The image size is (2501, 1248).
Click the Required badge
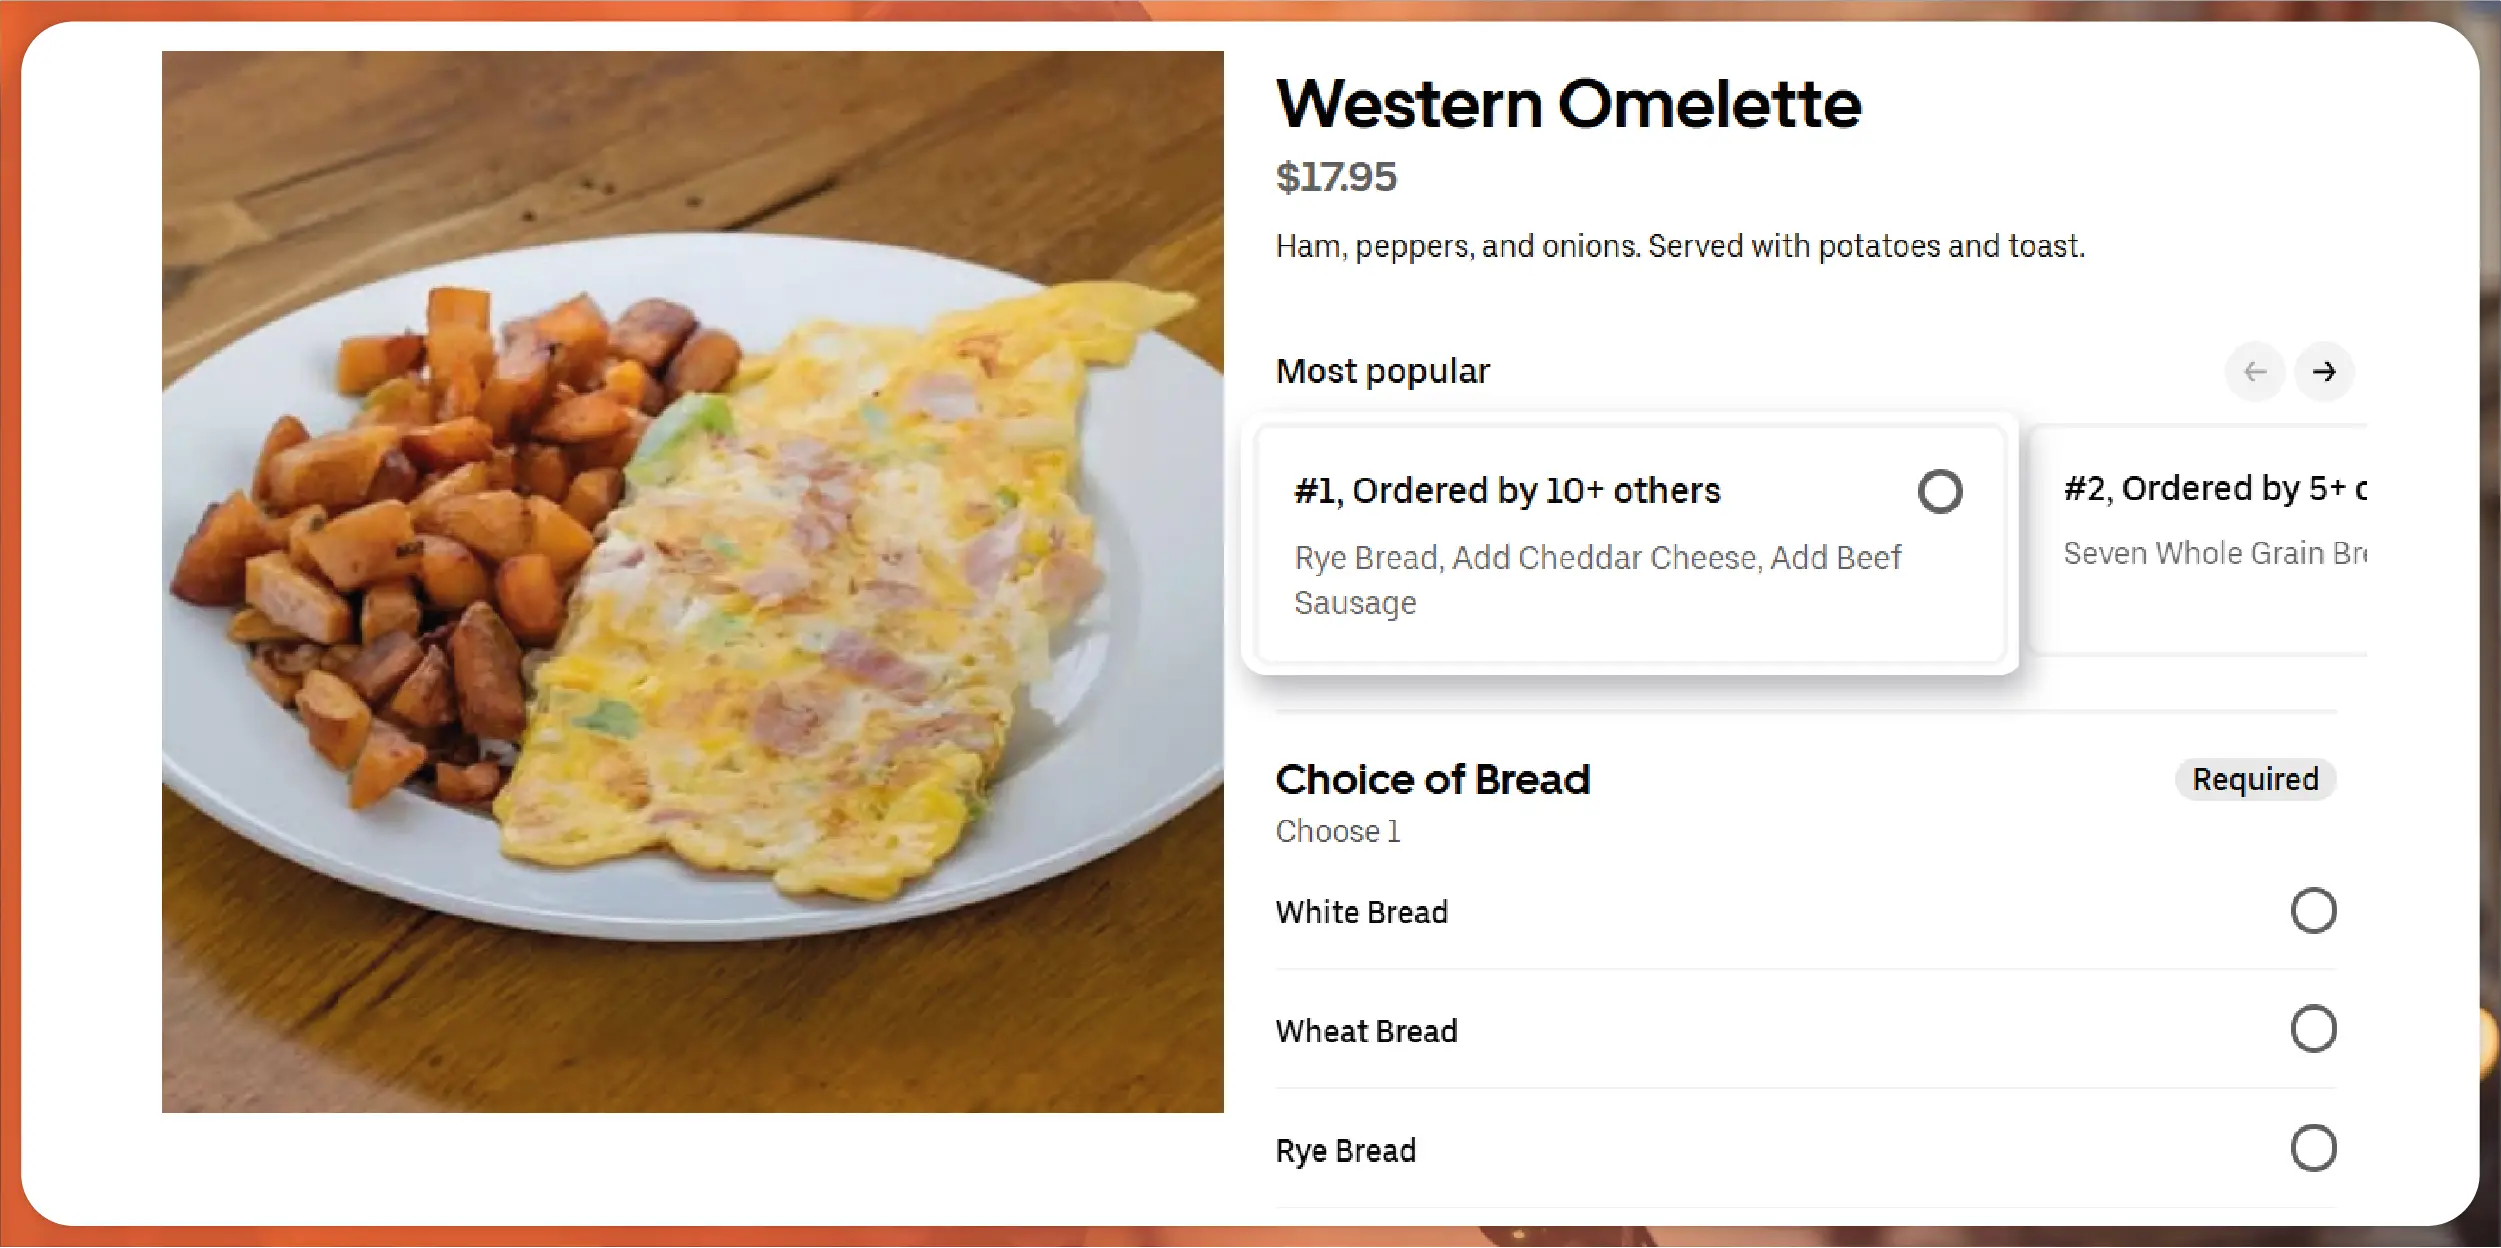(x=2254, y=779)
